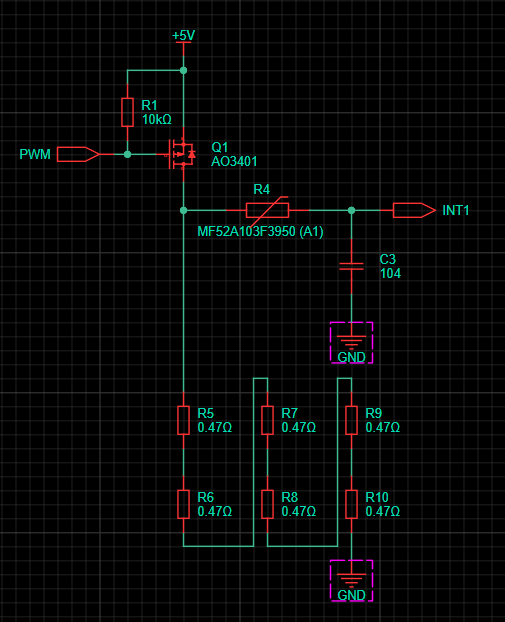Click the +5V power symbol

click(x=184, y=36)
